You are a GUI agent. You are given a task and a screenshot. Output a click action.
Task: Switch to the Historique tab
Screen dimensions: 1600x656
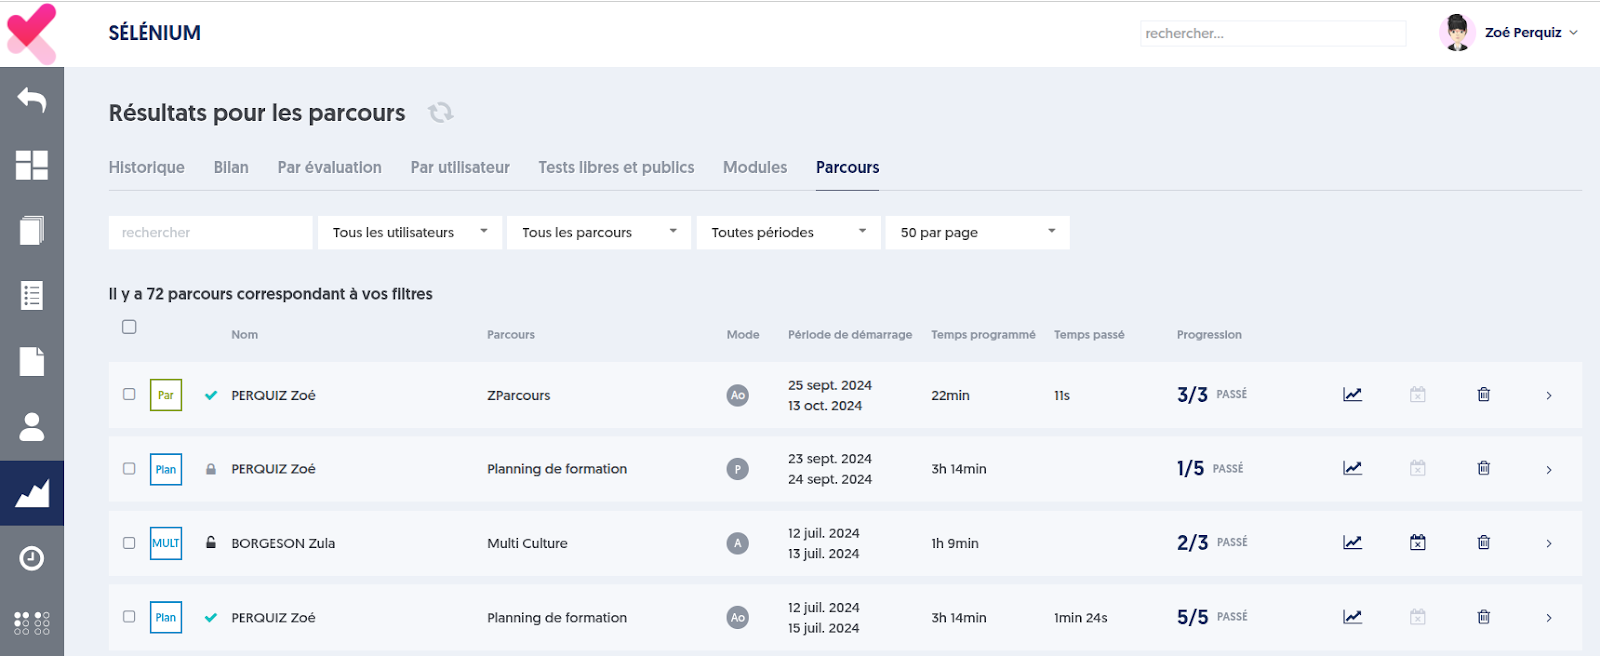[146, 167]
